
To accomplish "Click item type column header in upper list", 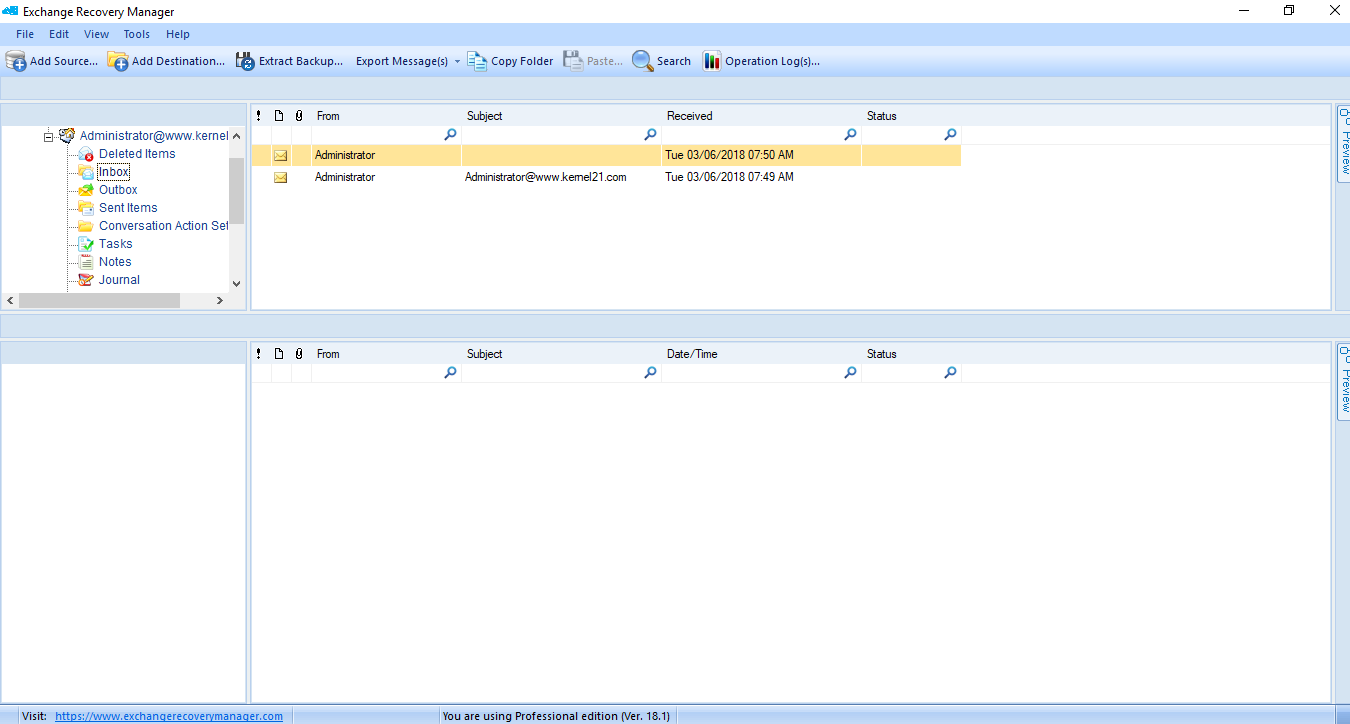I will [x=279, y=116].
